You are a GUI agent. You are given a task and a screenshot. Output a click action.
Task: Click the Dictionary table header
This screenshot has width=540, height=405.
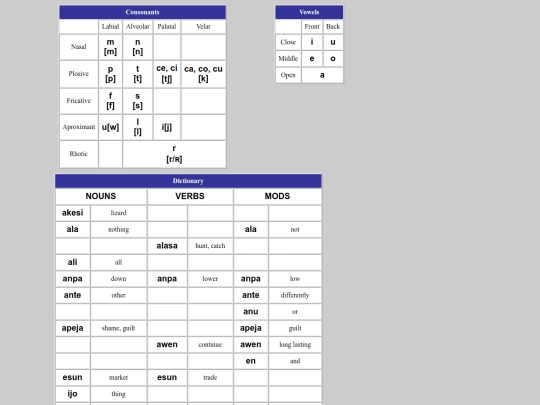click(188, 181)
